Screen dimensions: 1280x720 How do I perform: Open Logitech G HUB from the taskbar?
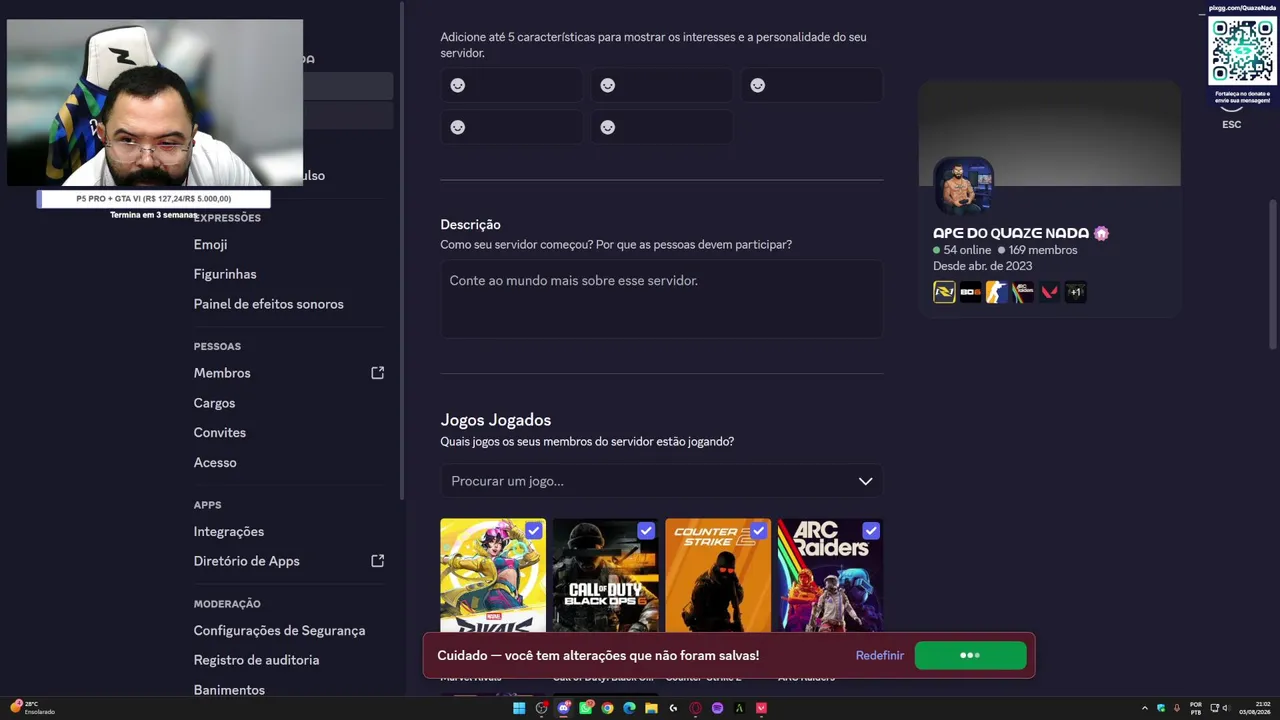pyautogui.click(x=673, y=708)
